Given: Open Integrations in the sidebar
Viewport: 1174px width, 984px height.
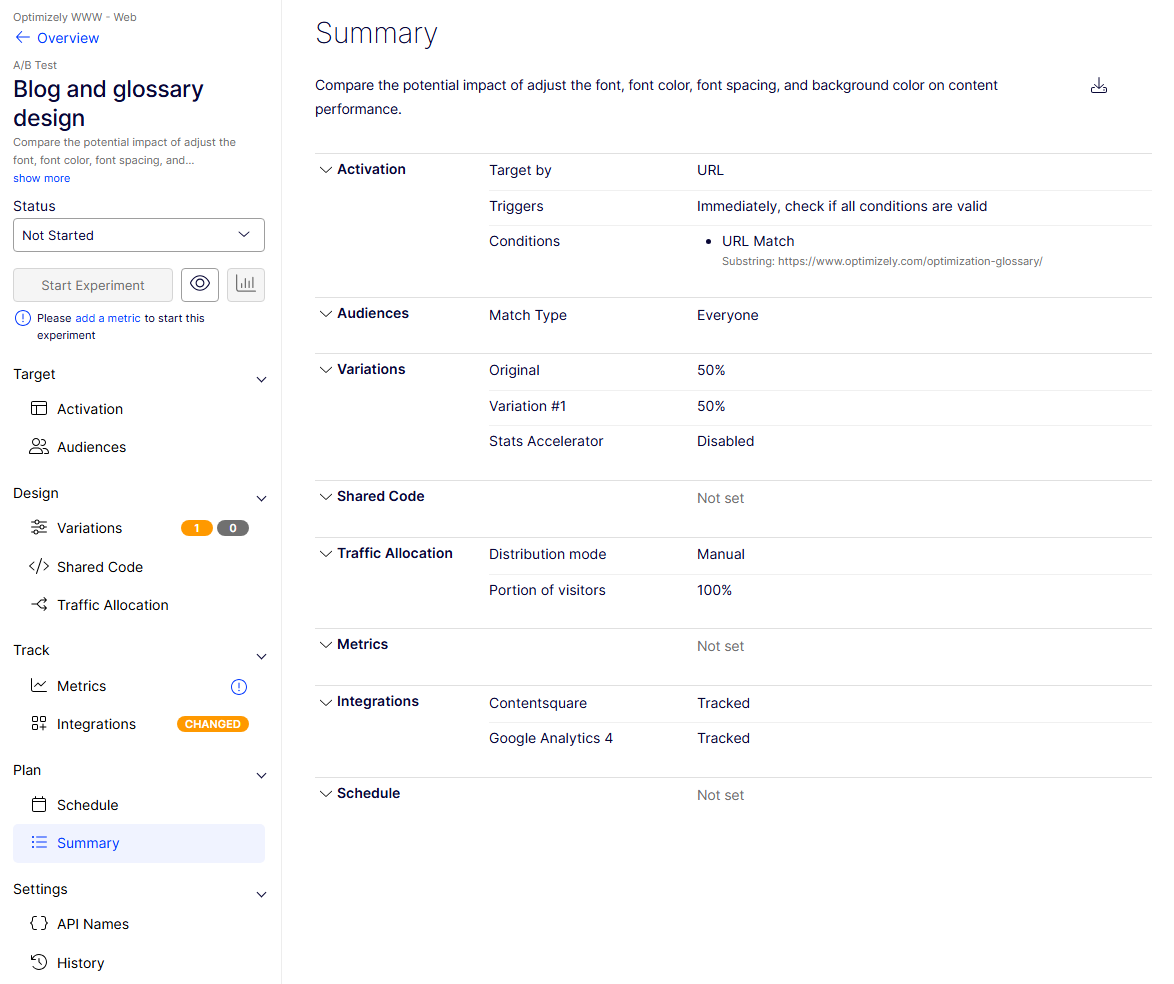Looking at the screenshot, I should 96,724.
